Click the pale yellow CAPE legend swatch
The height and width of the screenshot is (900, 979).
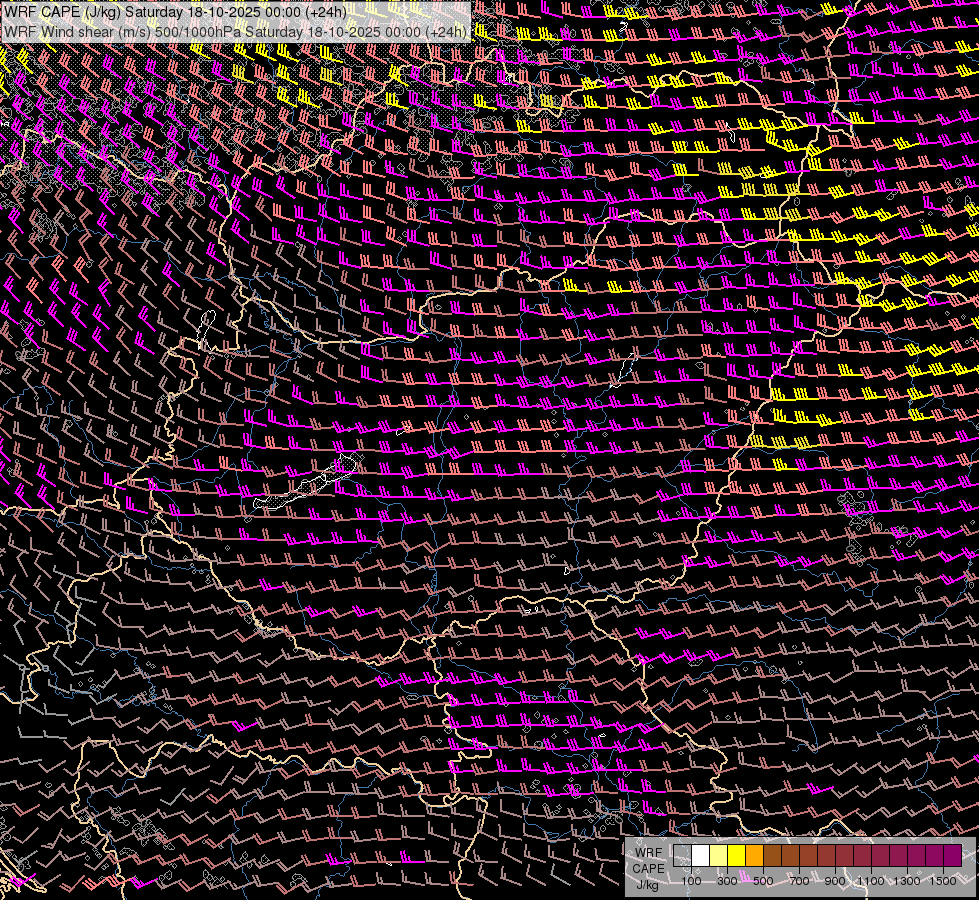tap(719, 855)
